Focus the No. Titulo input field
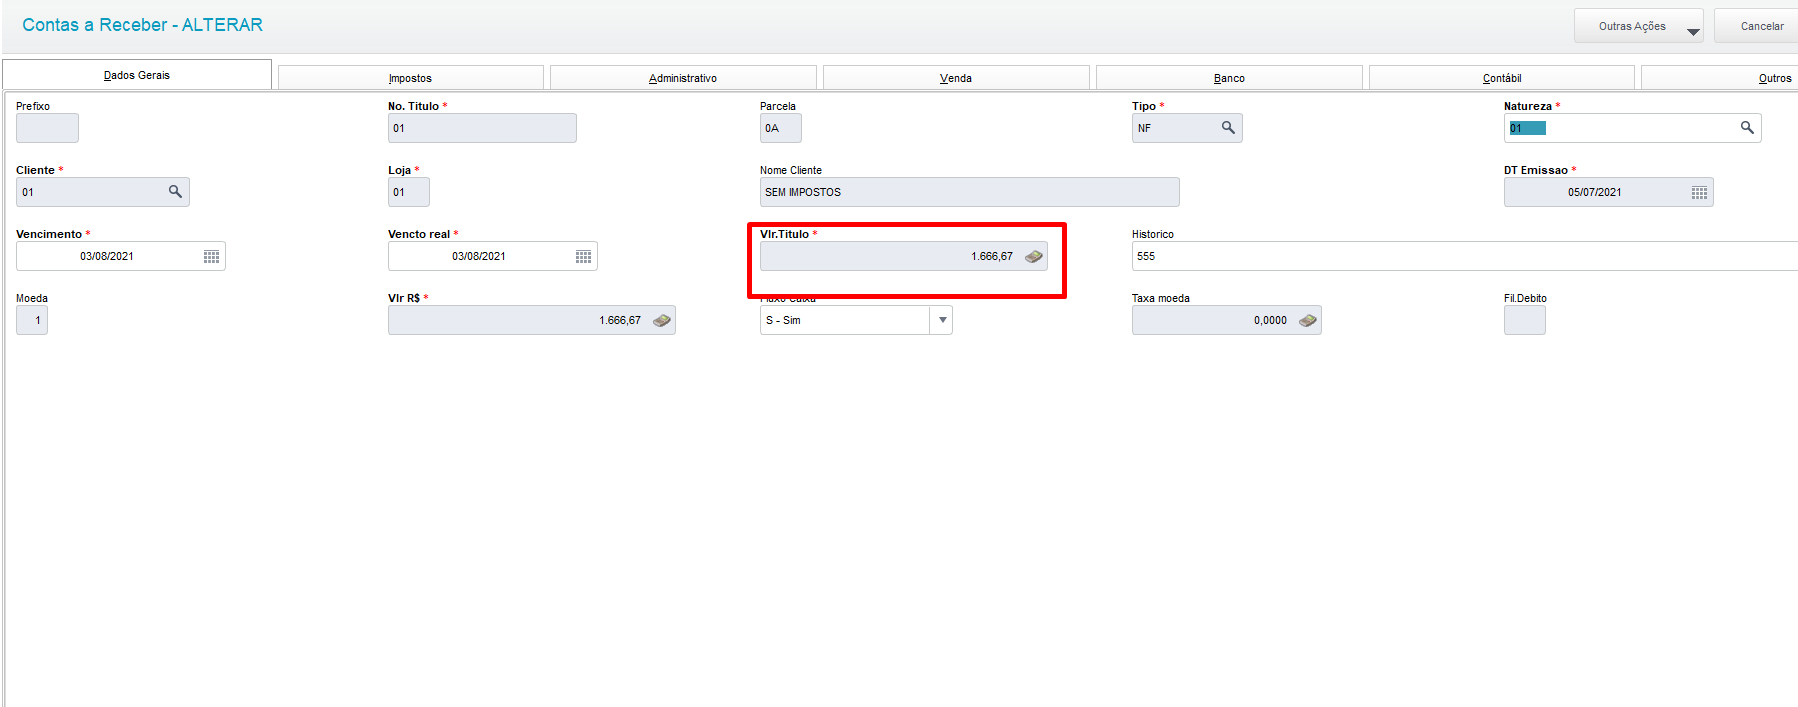This screenshot has height=707, width=1798. tap(482, 128)
